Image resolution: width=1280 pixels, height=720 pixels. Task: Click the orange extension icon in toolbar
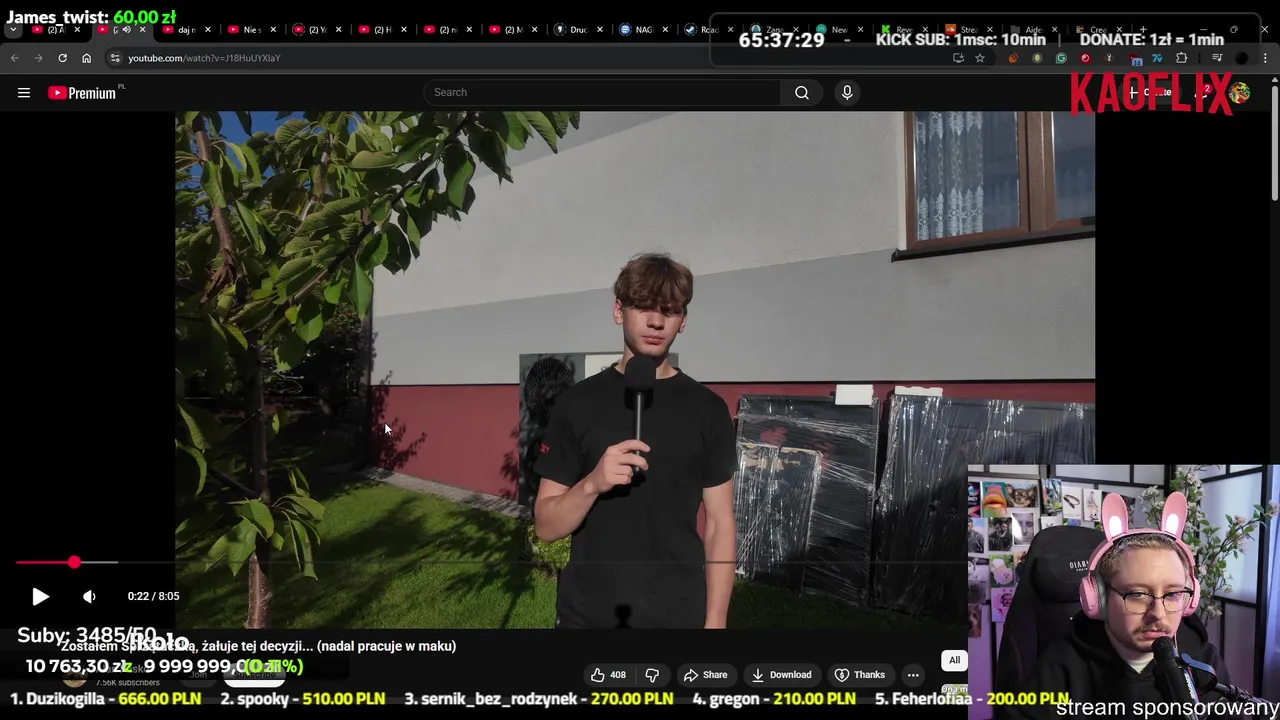(1014, 58)
